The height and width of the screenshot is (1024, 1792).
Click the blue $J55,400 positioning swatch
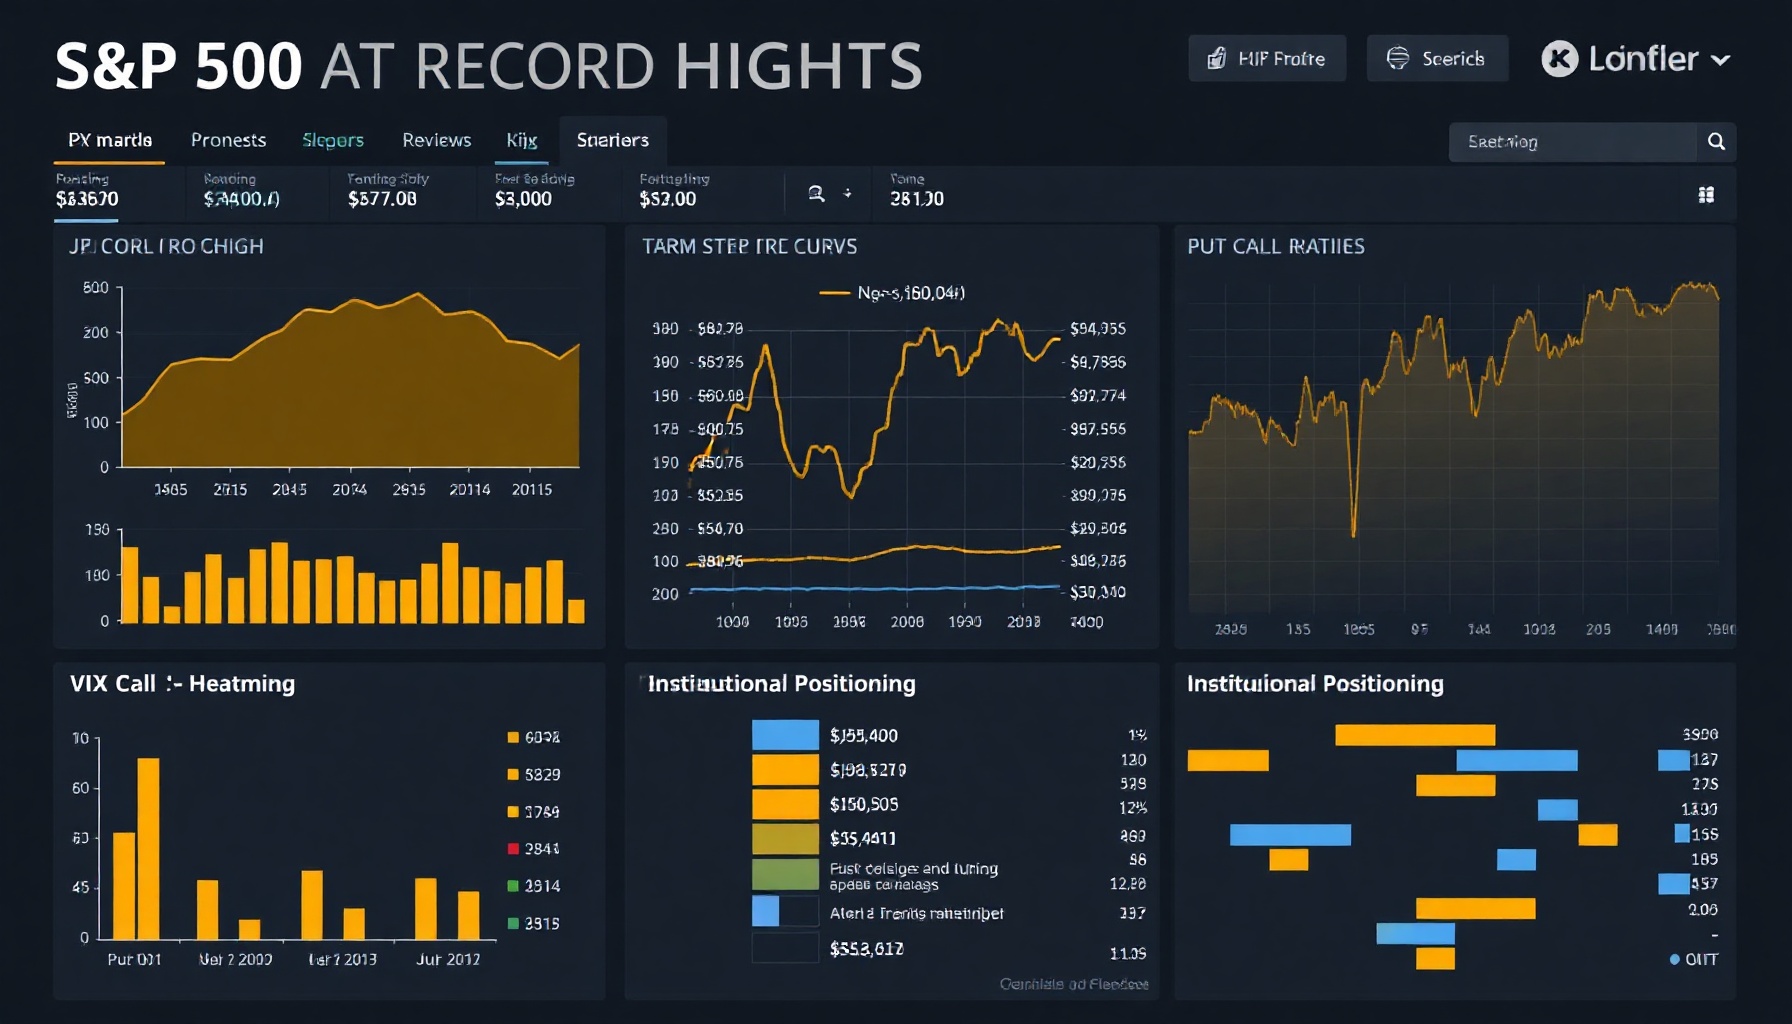point(785,735)
